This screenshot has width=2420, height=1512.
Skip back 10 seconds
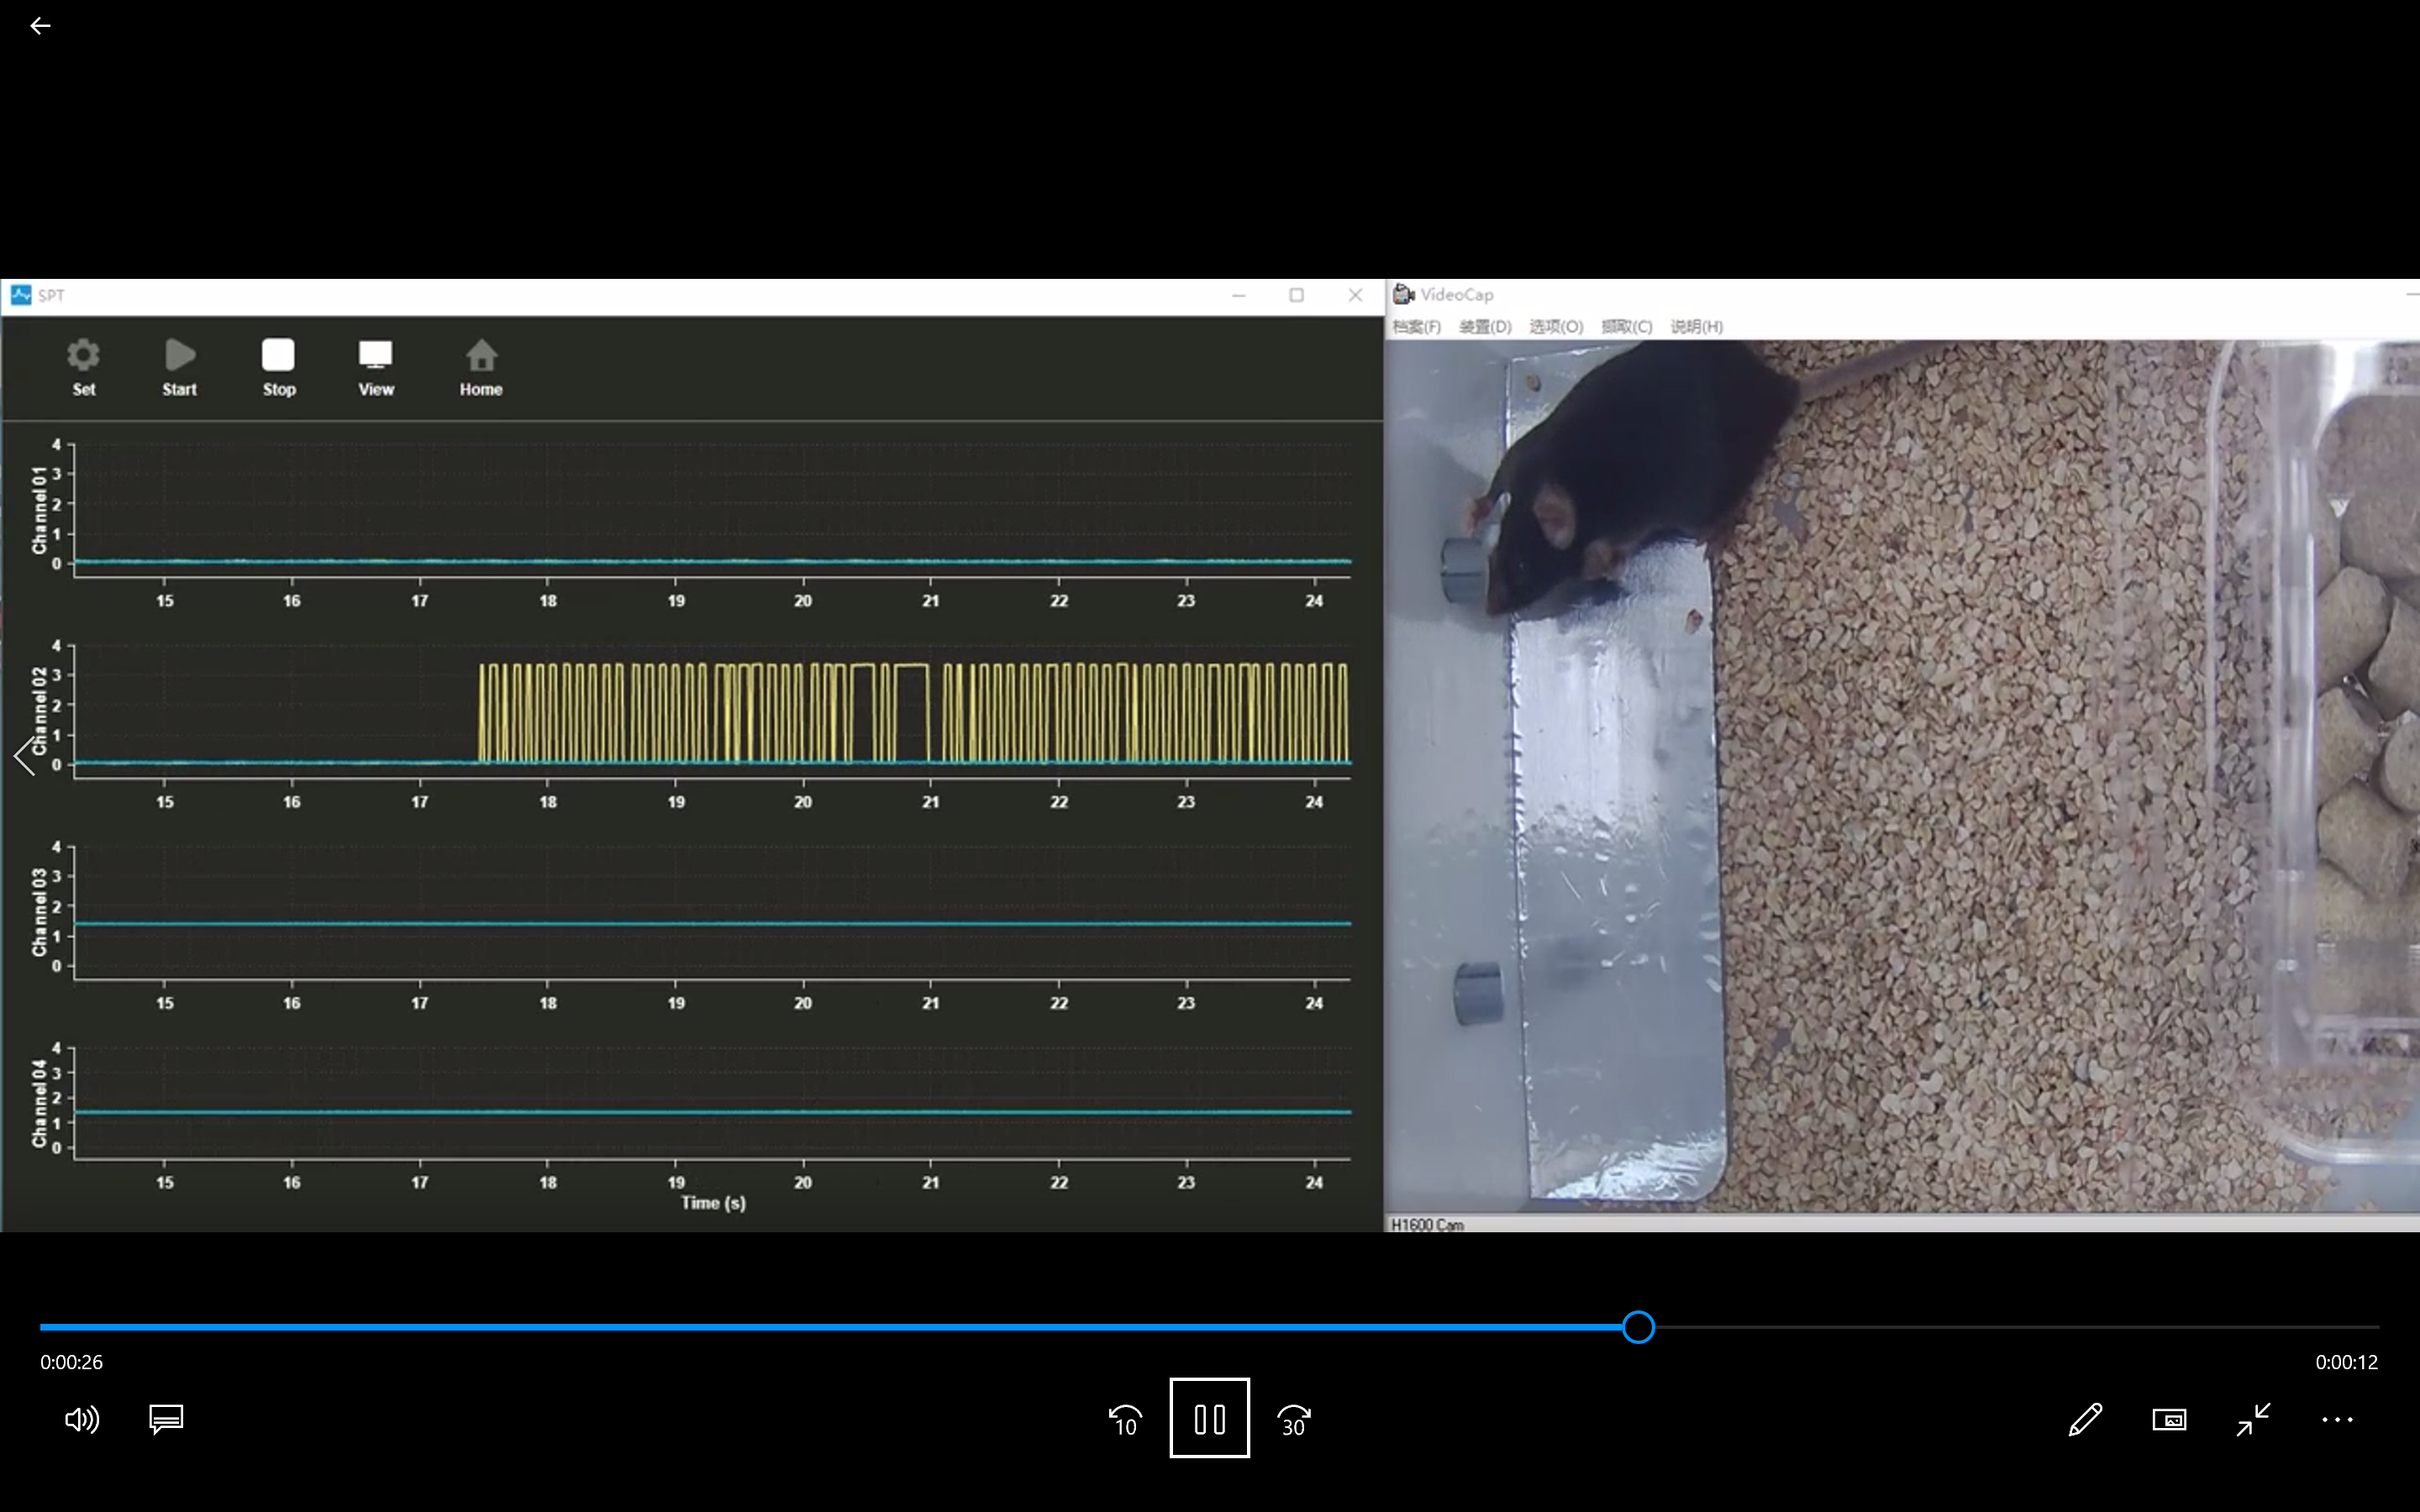[x=1125, y=1419]
